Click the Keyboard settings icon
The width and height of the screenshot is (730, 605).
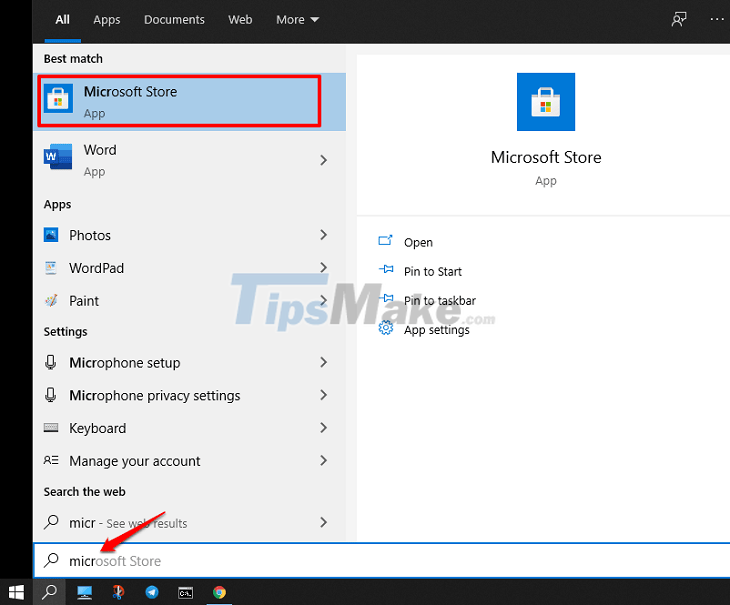(x=51, y=427)
